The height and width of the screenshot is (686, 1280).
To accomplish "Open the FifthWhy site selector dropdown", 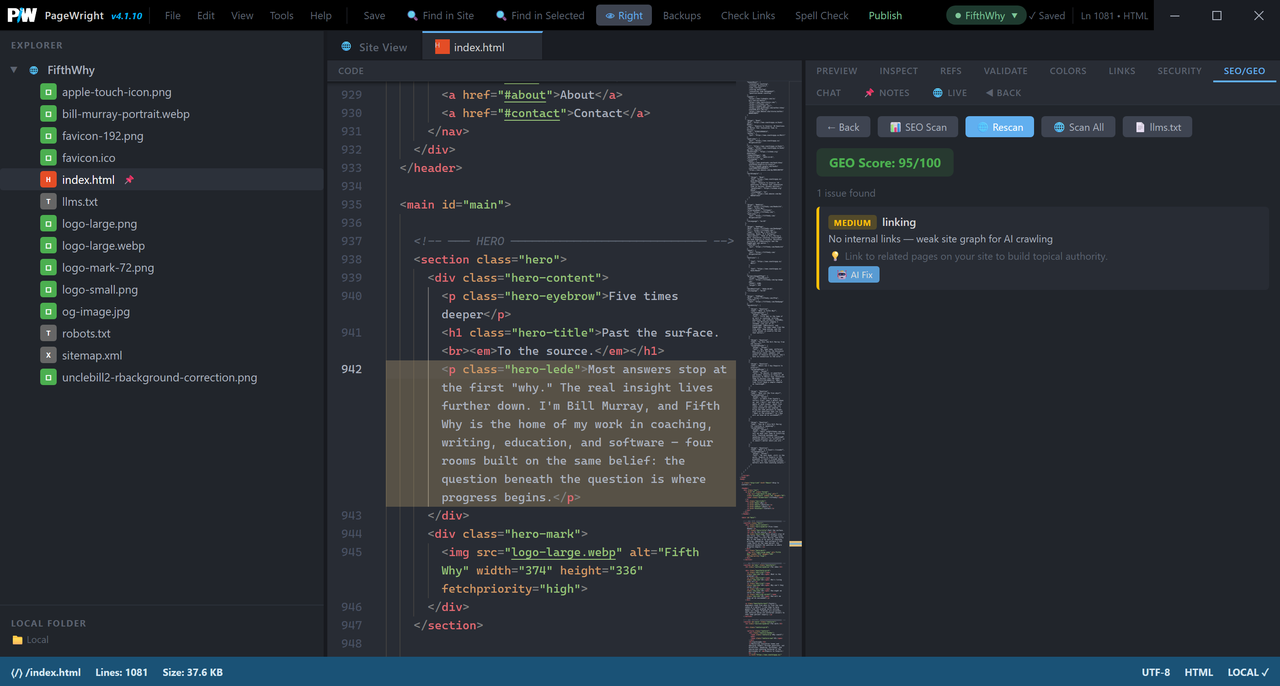I will (x=987, y=15).
